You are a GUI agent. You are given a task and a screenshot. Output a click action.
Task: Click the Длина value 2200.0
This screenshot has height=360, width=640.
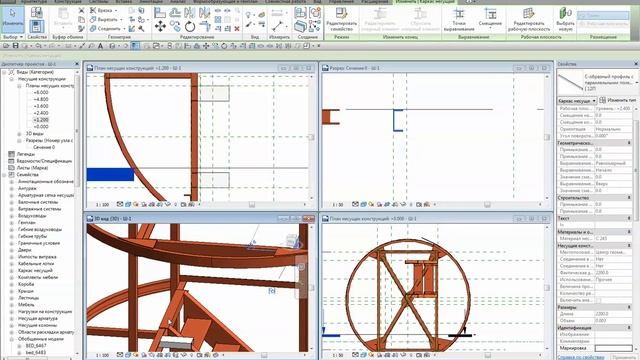pos(613,314)
